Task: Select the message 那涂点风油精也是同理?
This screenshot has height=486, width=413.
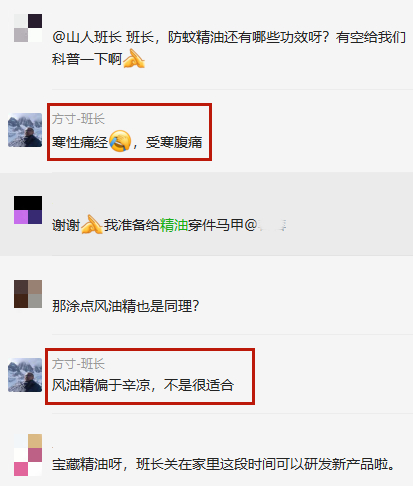Action: click(x=126, y=306)
